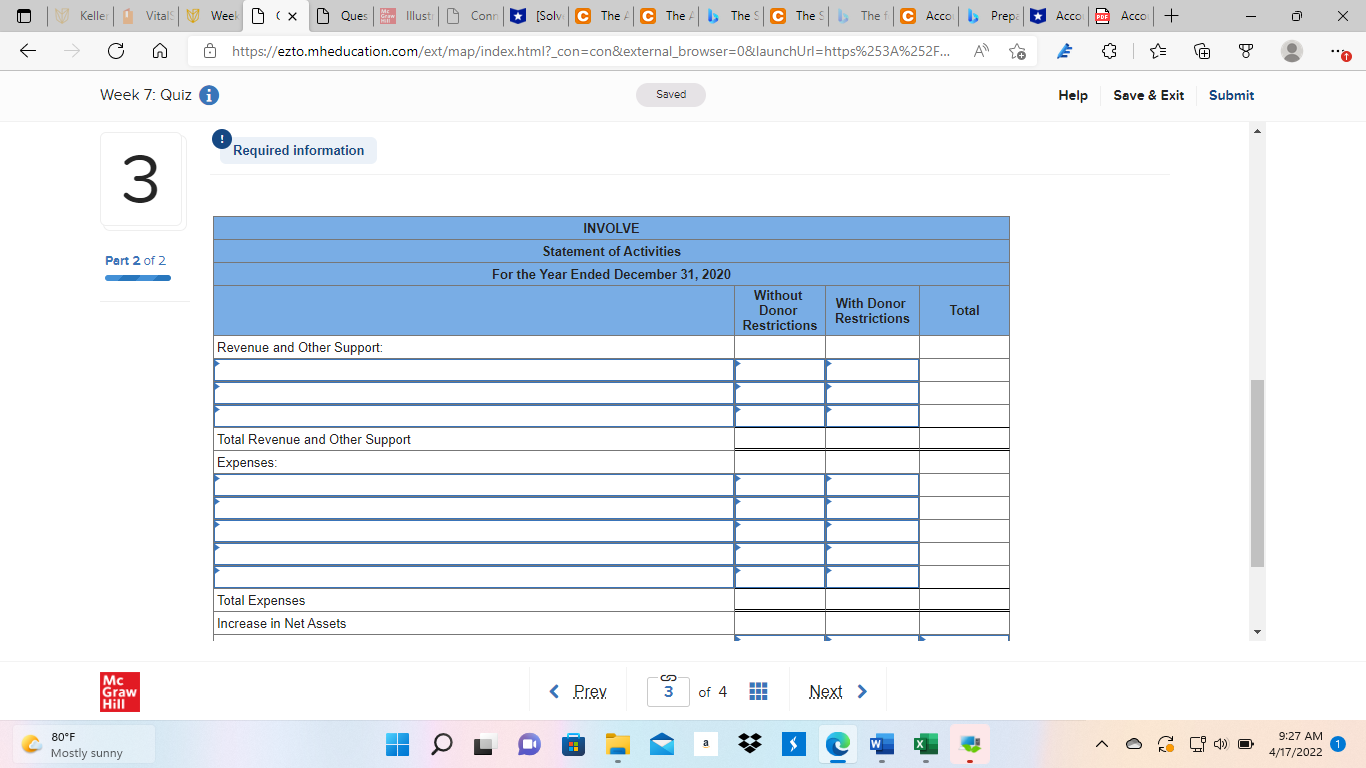Open File Explorer from the taskbar
Screen dimensions: 1366x768
(617, 745)
